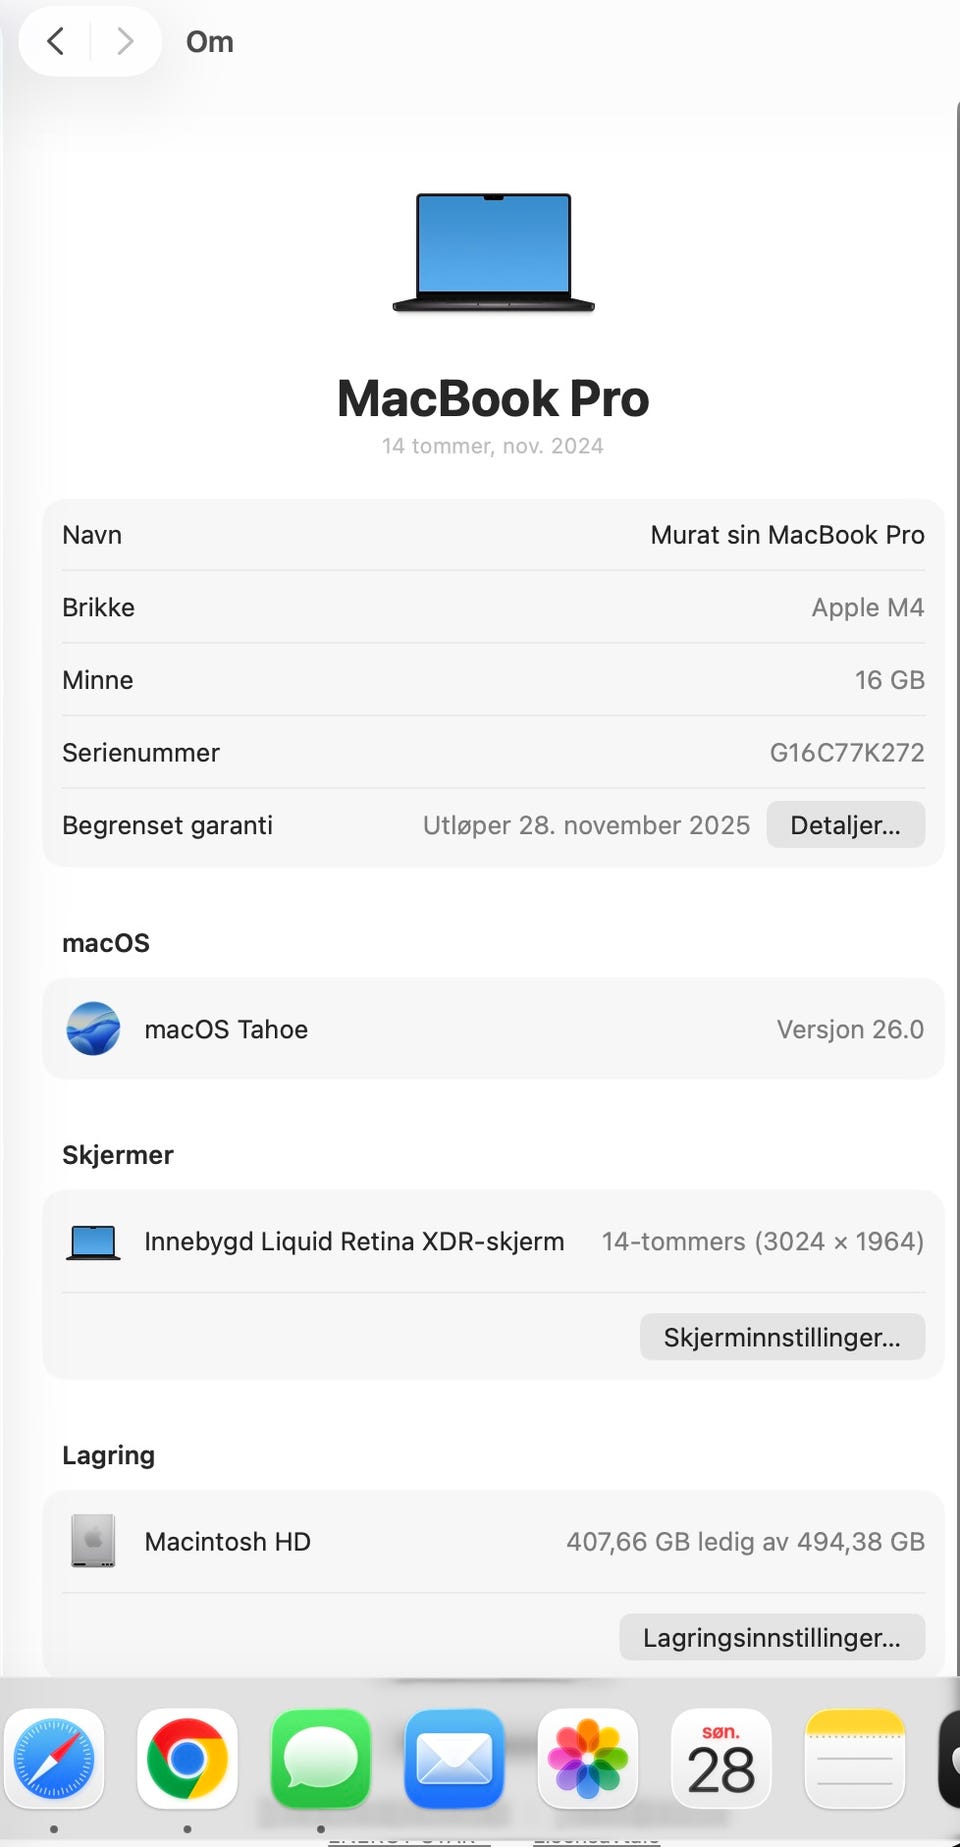Screen dimensions: 960x1847
Task: Click the Apple M4 chip value
Action: coord(867,608)
